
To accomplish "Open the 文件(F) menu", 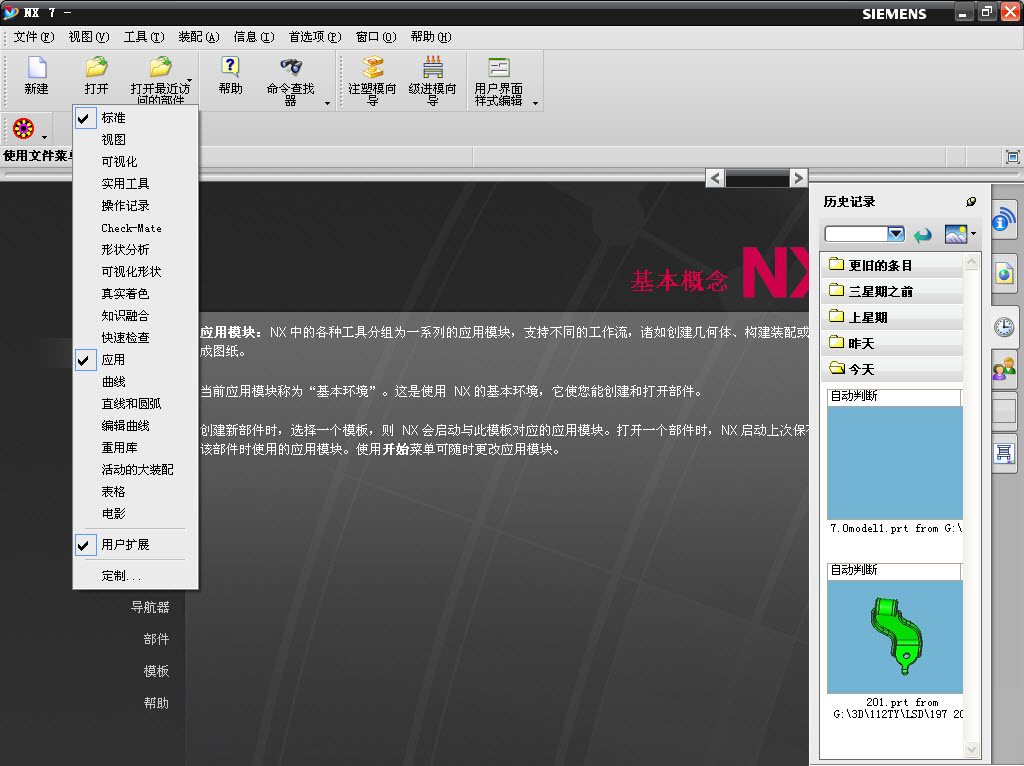I will 34,37.
